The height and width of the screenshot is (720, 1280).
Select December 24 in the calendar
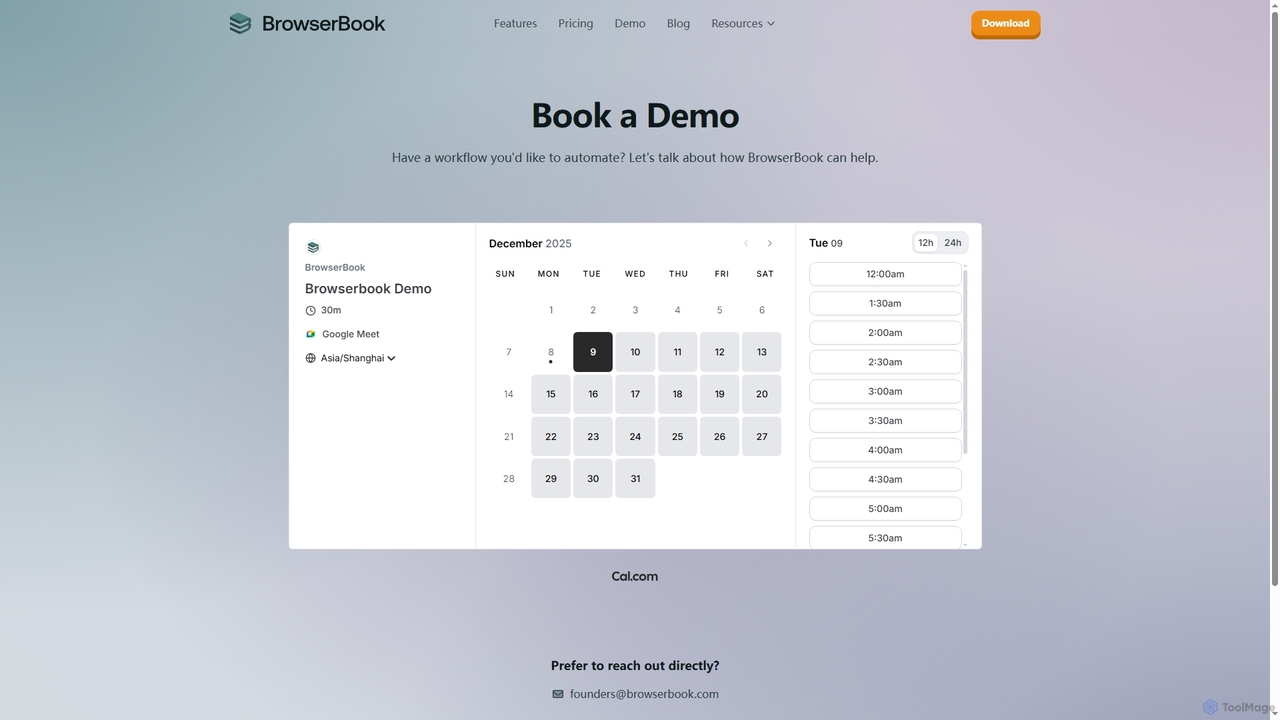[x=635, y=437]
